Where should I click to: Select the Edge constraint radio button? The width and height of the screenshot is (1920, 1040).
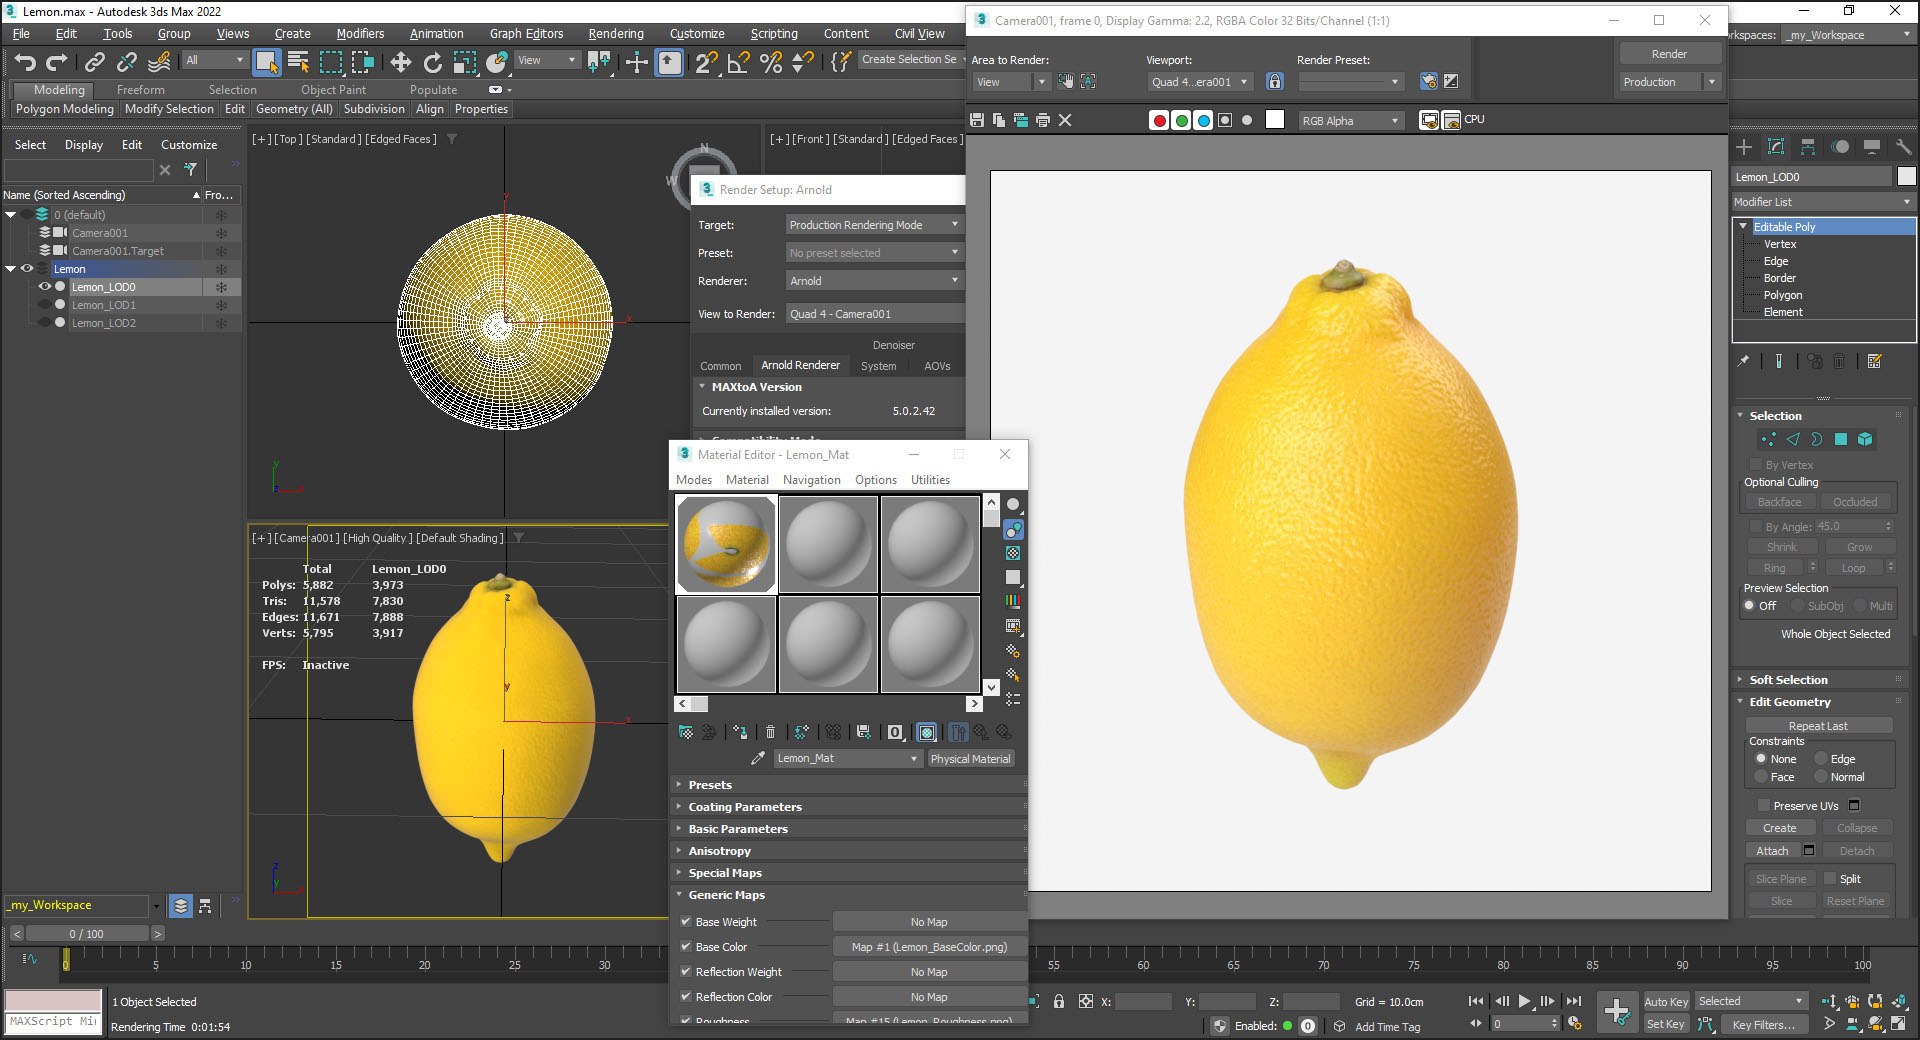1821,759
